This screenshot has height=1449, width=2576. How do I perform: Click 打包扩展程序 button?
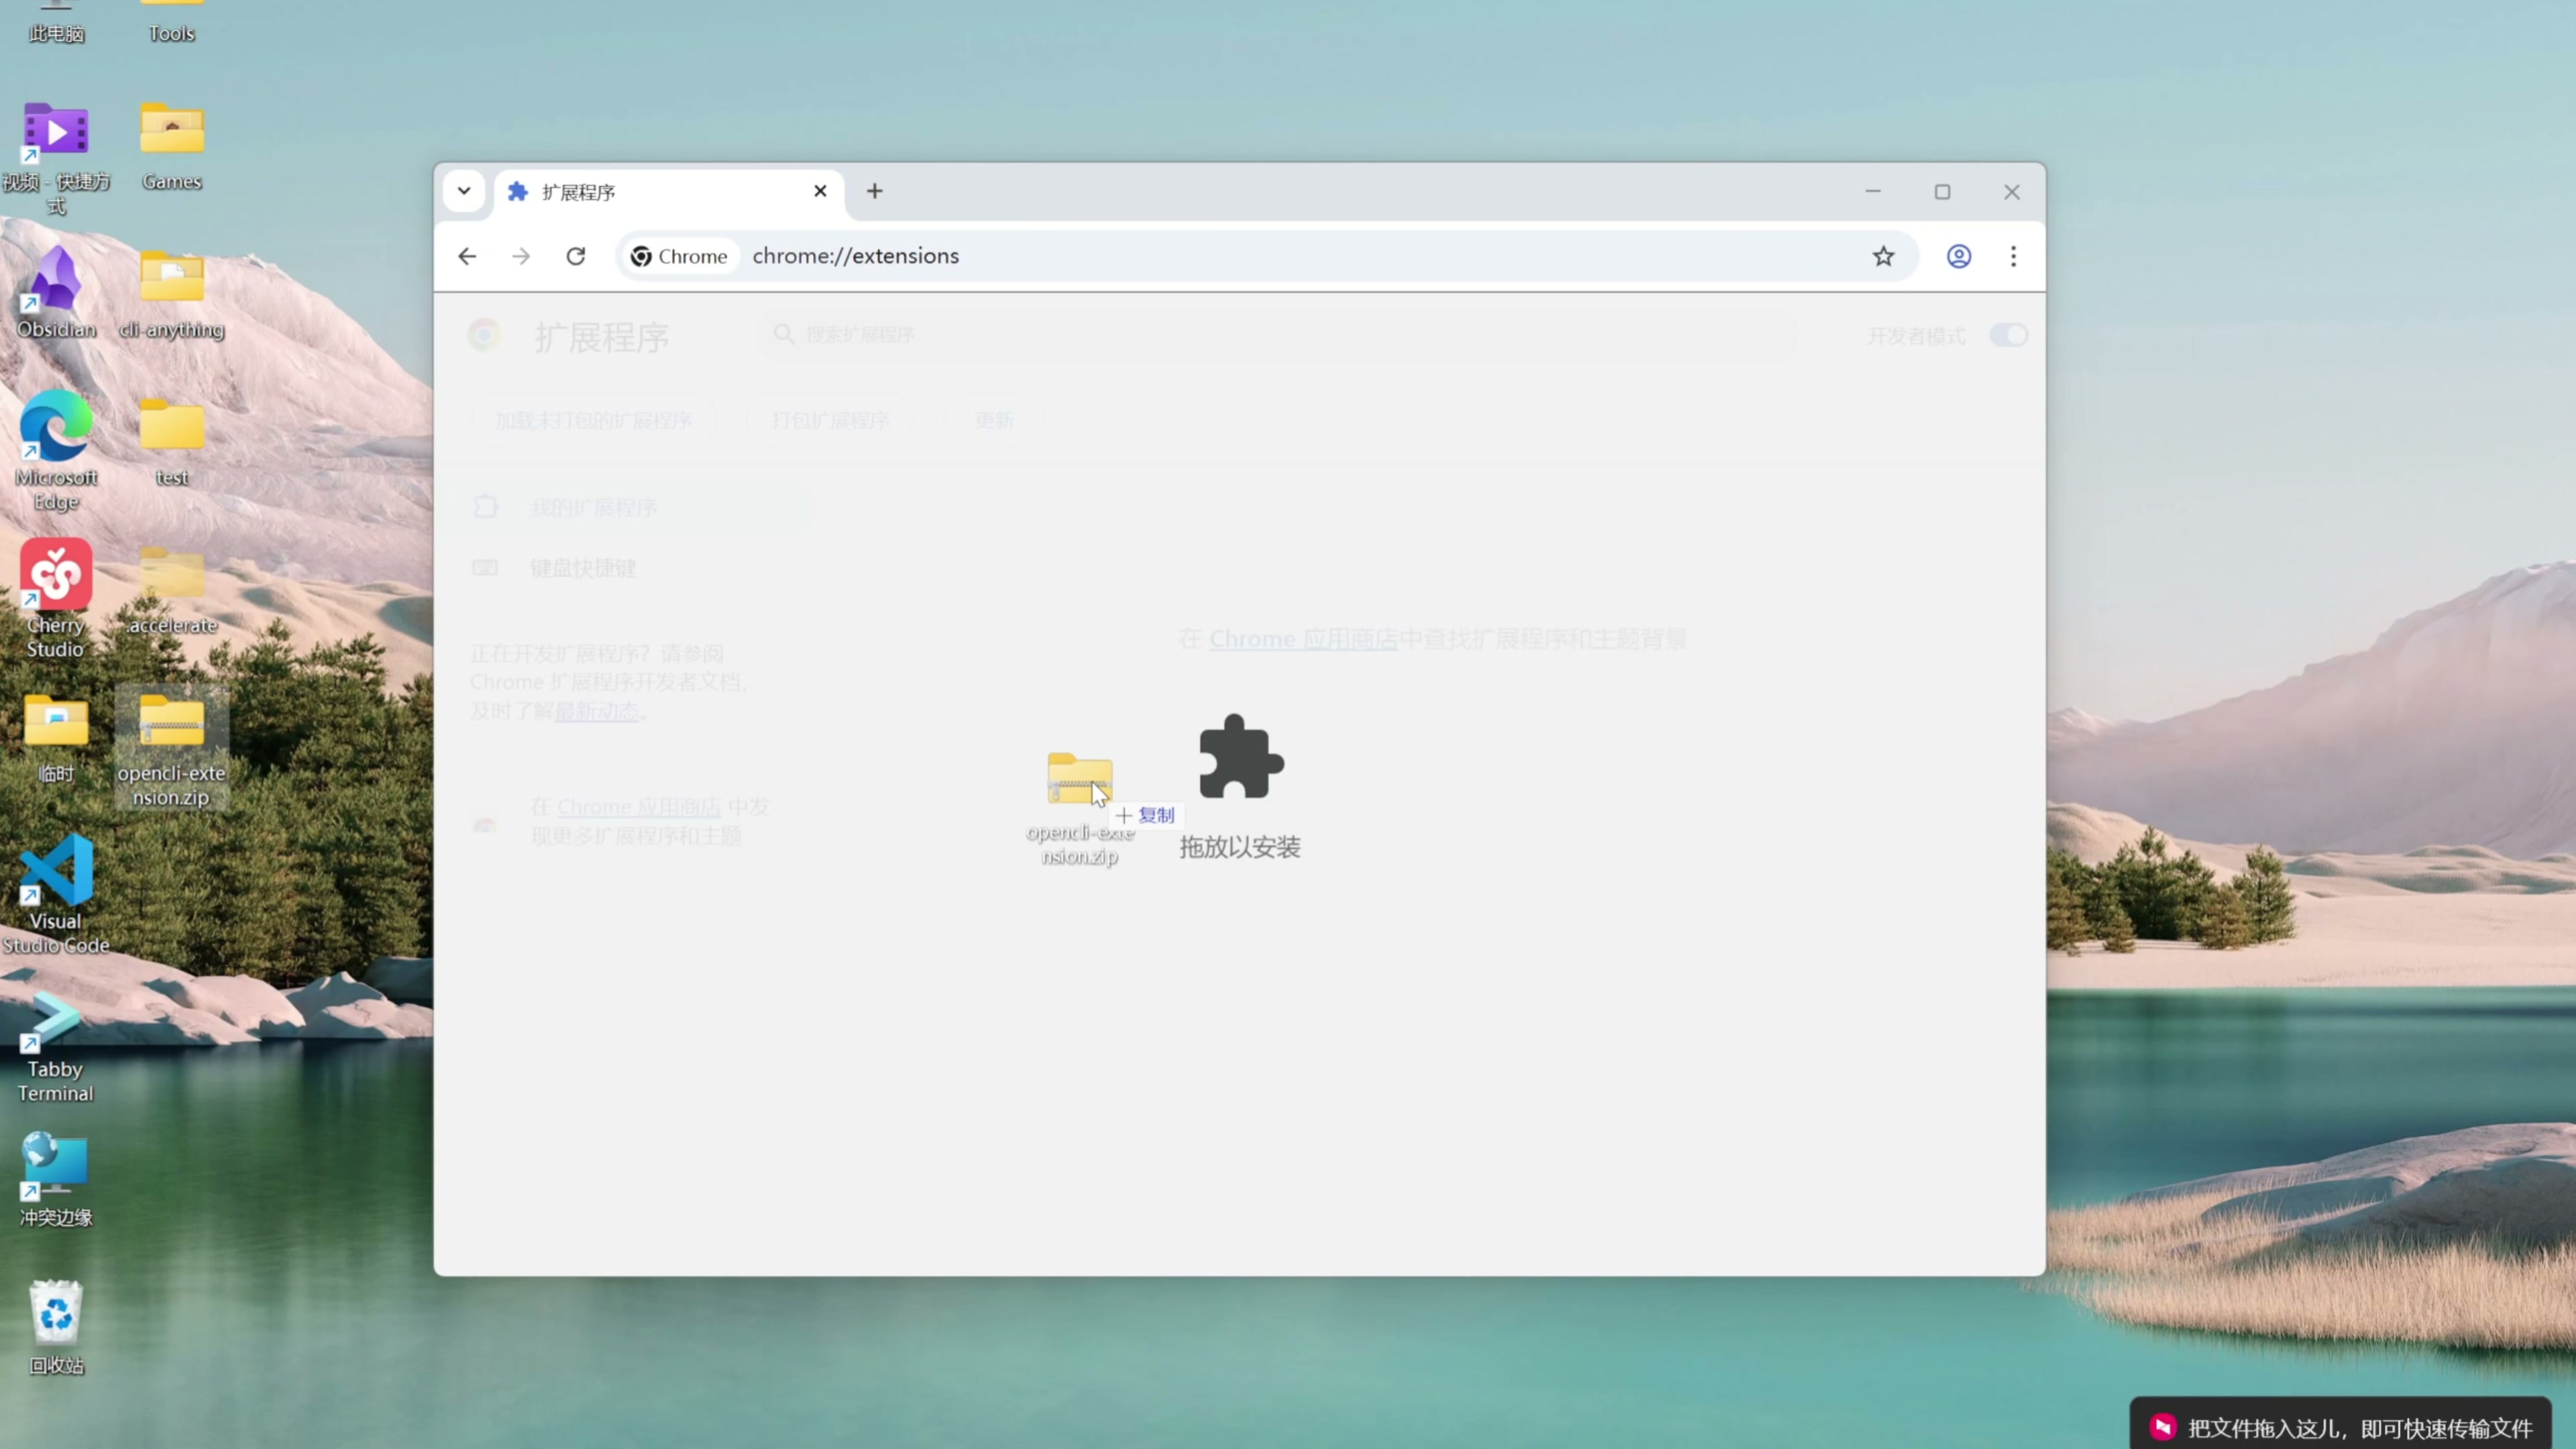pos(830,421)
